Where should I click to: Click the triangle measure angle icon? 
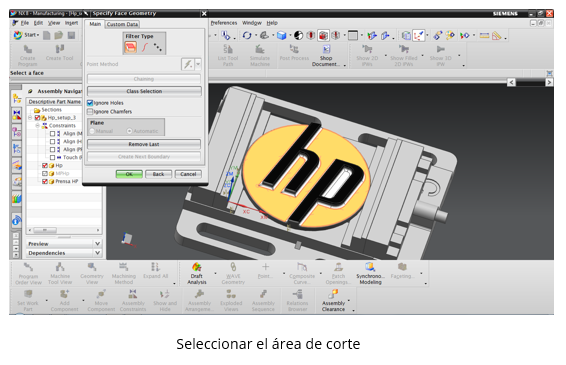pos(497,35)
